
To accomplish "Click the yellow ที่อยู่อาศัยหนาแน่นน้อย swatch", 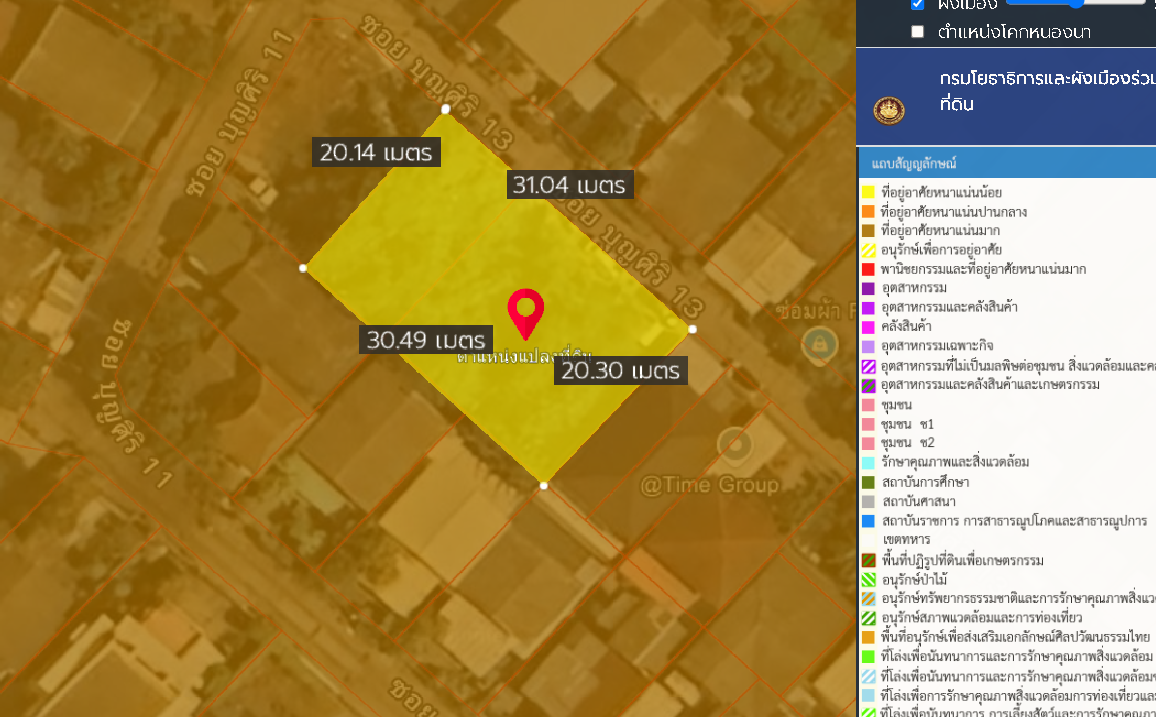I will click(868, 192).
